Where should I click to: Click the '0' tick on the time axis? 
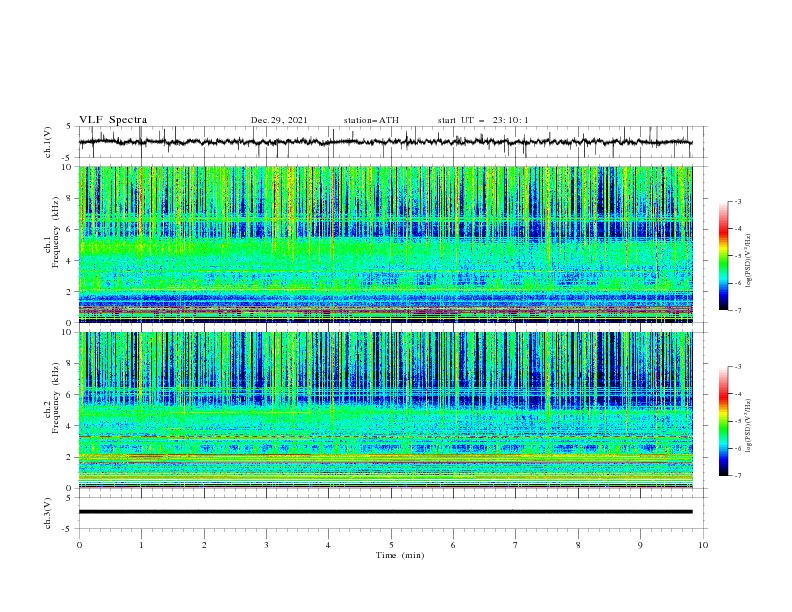[x=79, y=545]
